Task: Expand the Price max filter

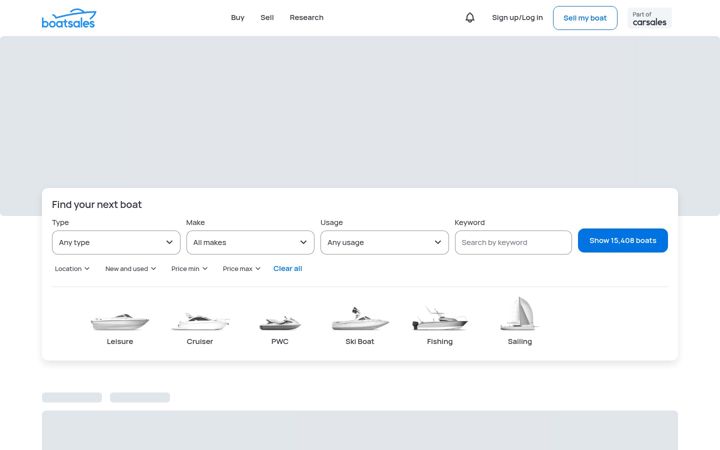Action: pyautogui.click(x=242, y=269)
